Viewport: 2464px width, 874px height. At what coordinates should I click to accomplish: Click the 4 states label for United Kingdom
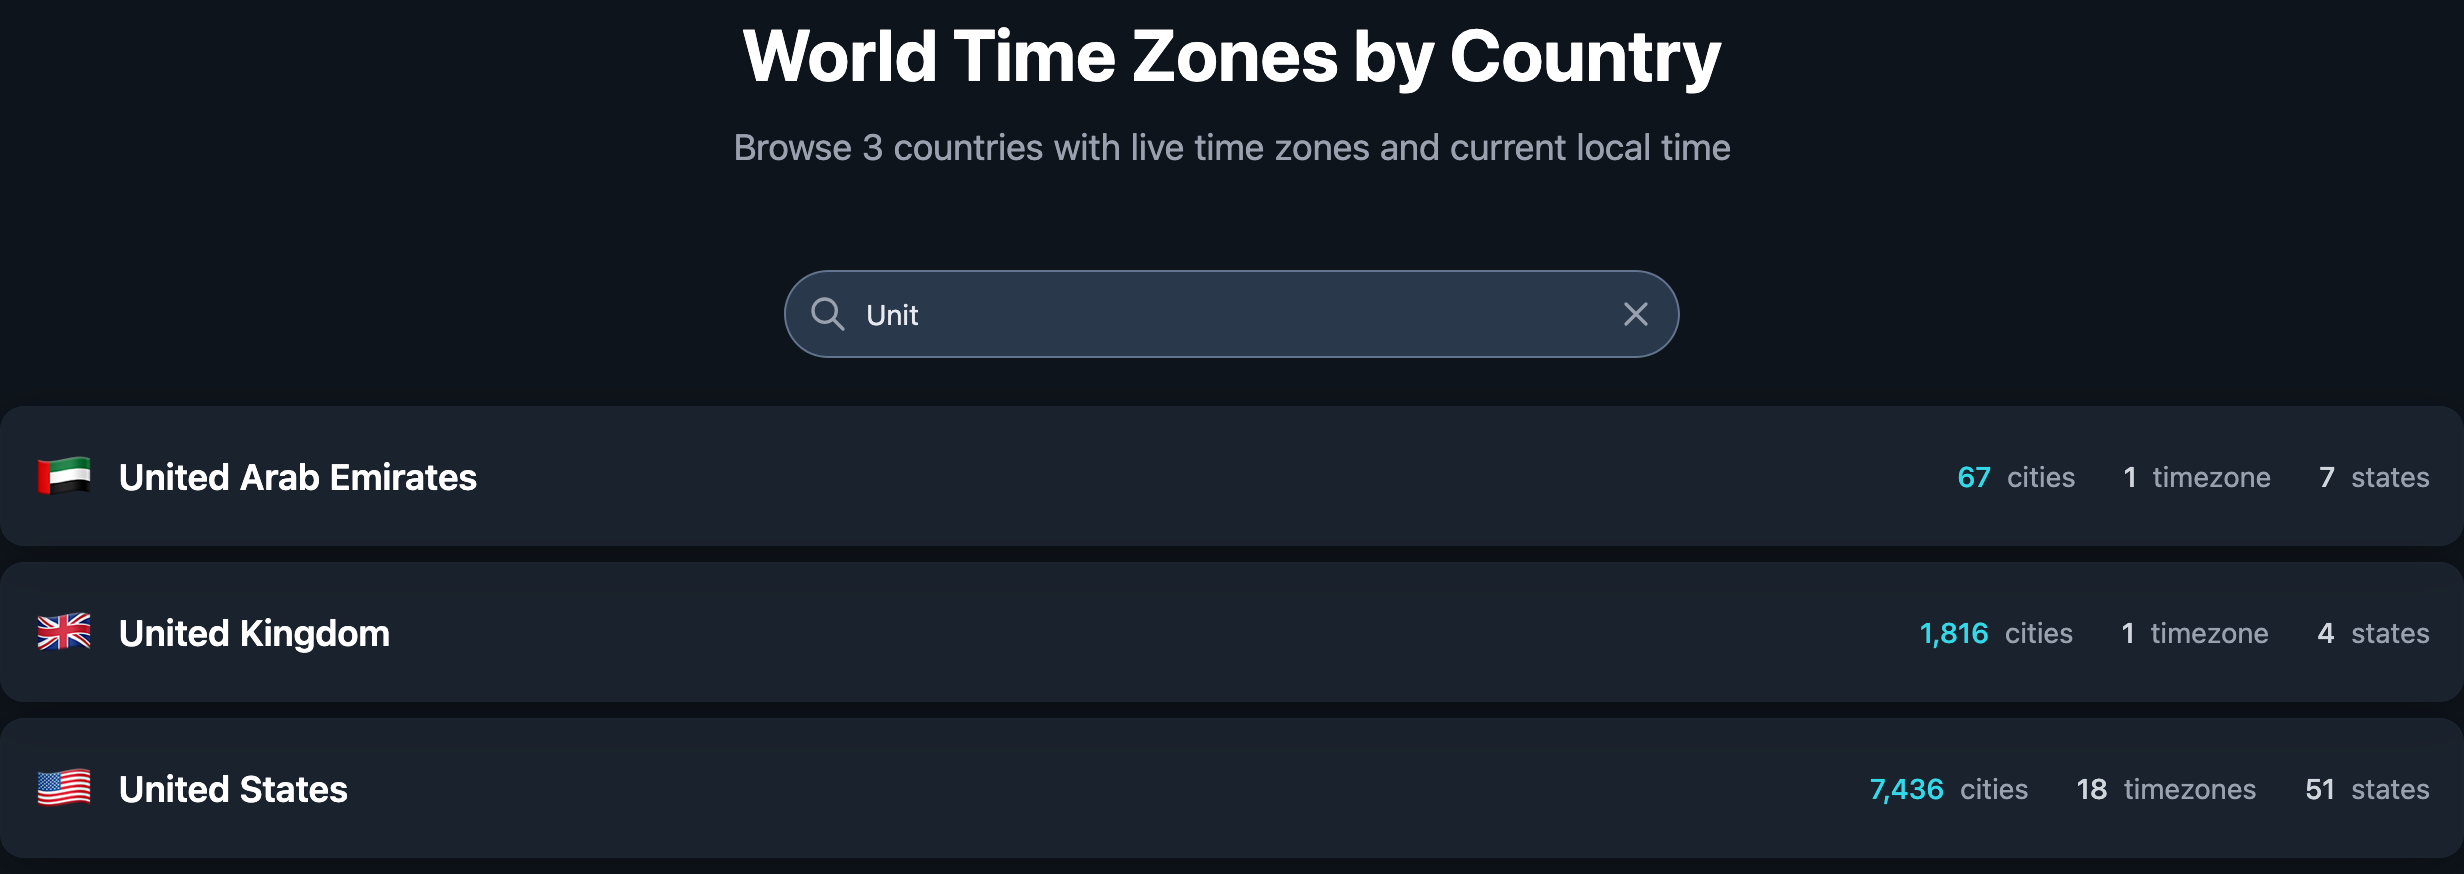pos(2372,633)
